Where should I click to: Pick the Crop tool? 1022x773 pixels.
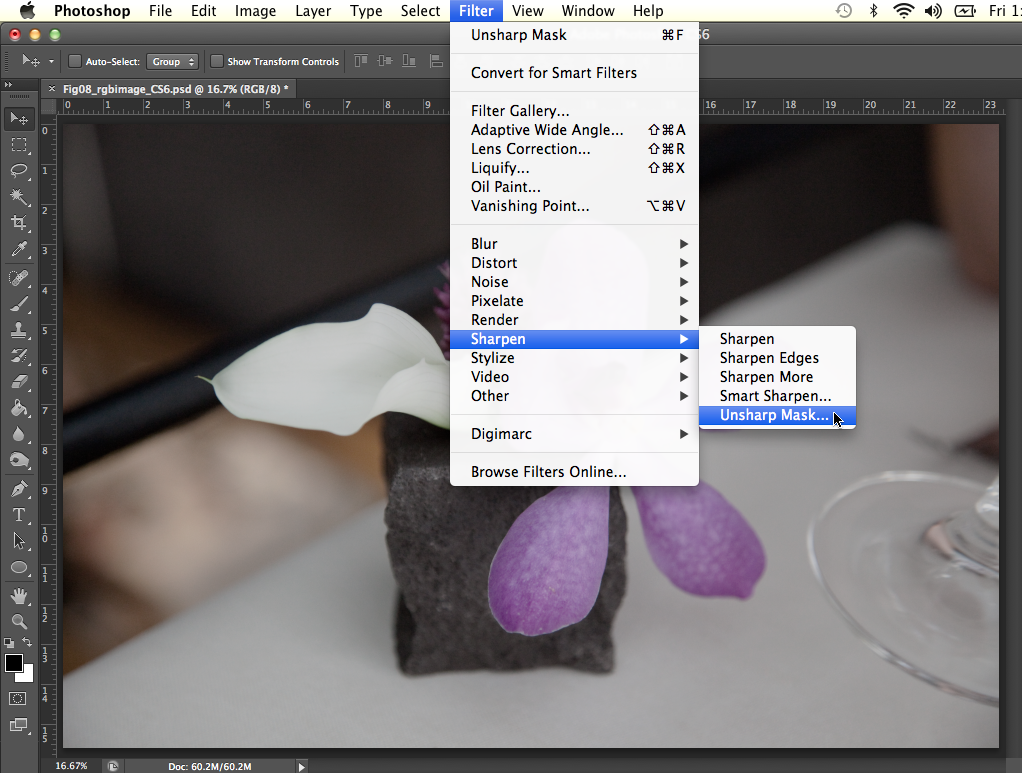click(18, 222)
